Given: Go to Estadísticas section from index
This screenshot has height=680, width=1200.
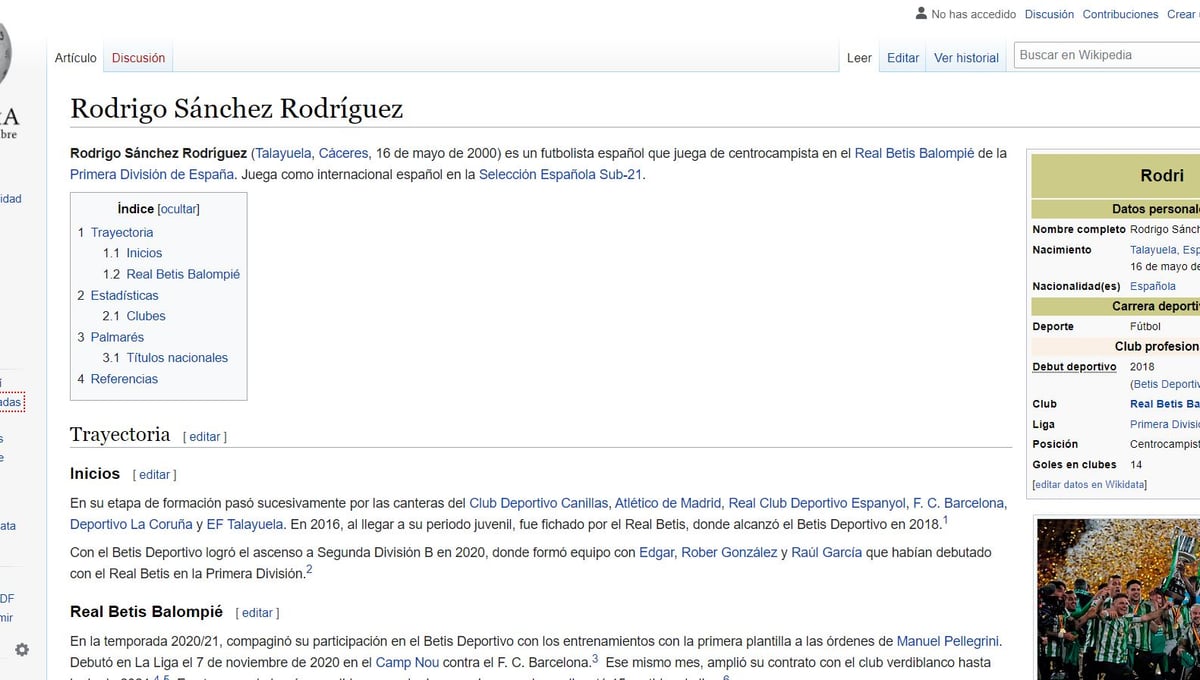Looking at the screenshot, I should (x=124, y=295).
